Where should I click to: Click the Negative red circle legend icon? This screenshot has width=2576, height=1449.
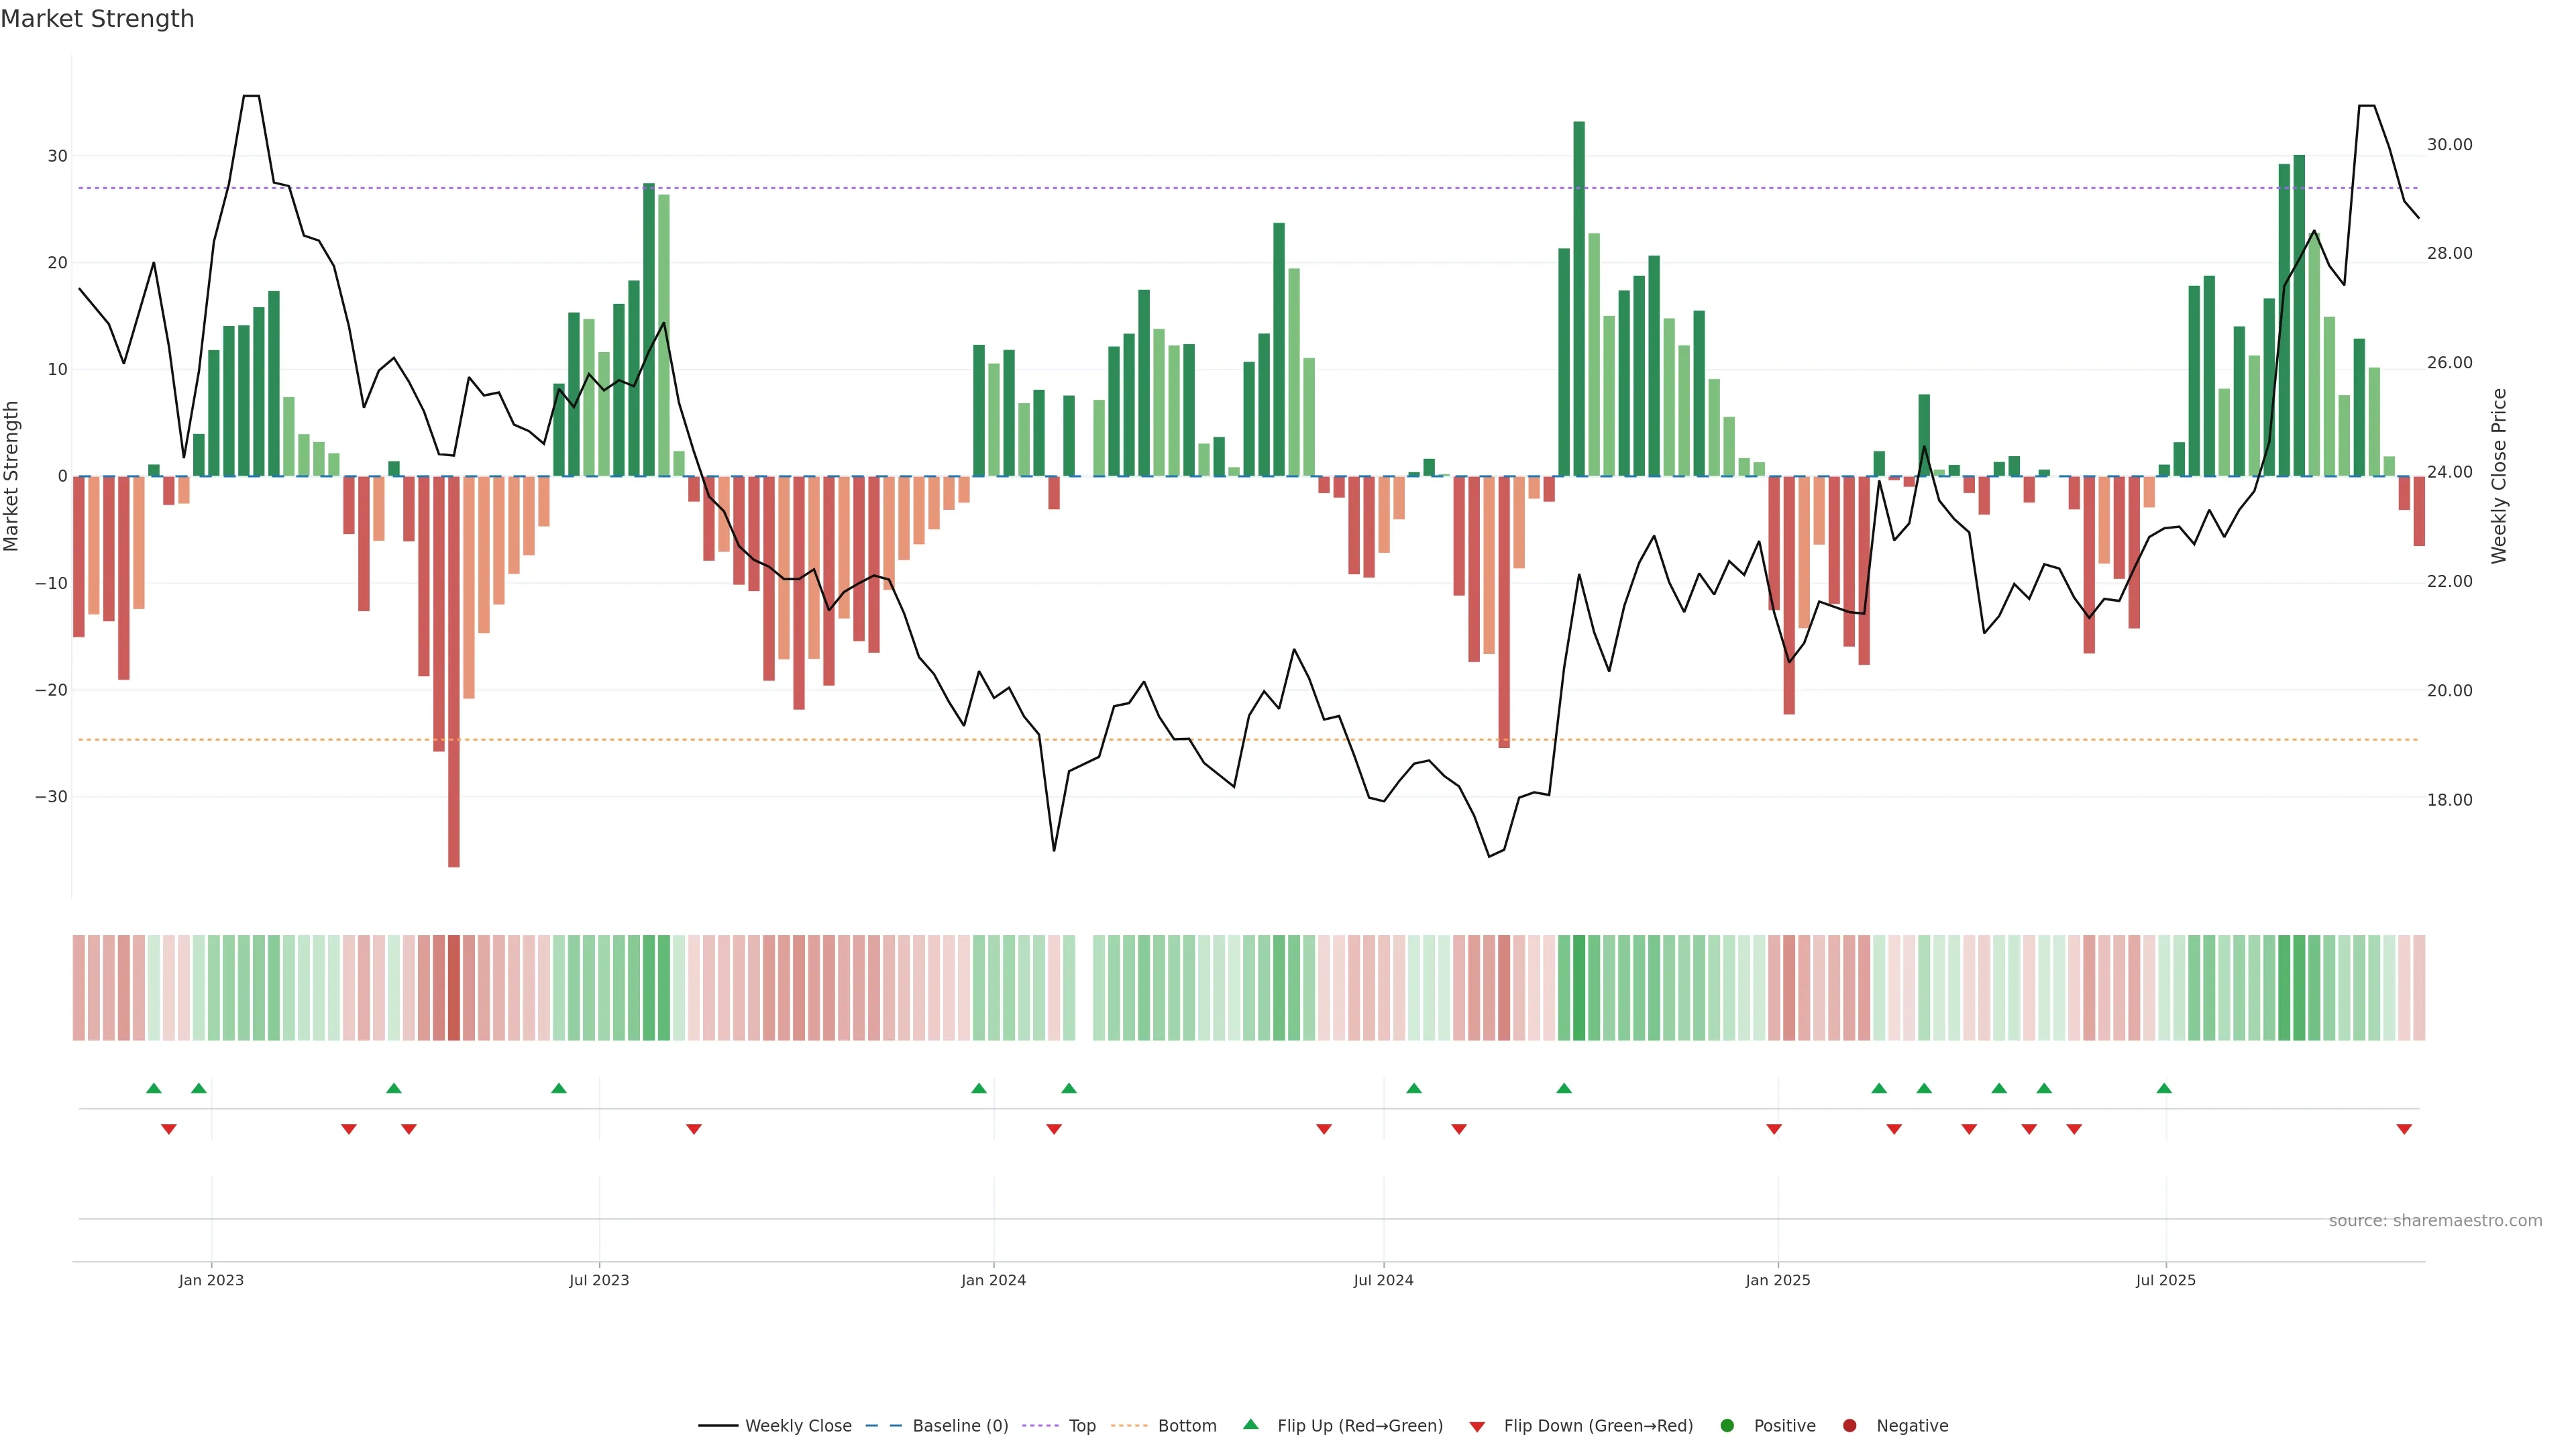1849,1425
